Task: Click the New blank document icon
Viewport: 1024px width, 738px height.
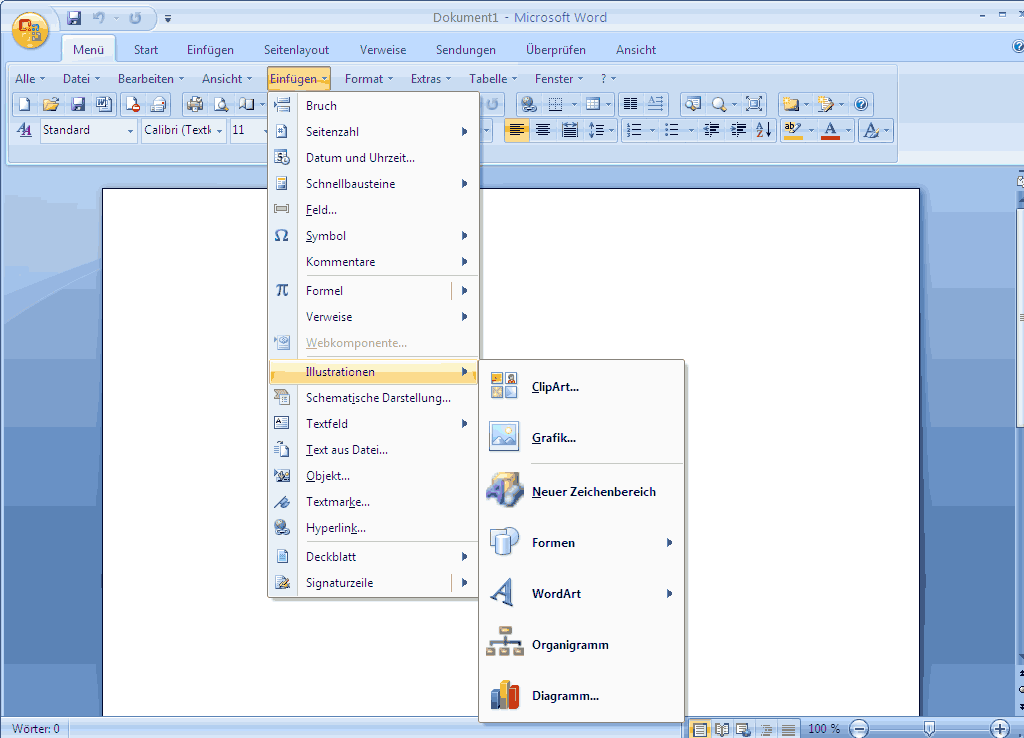Action: pos(25,104)
